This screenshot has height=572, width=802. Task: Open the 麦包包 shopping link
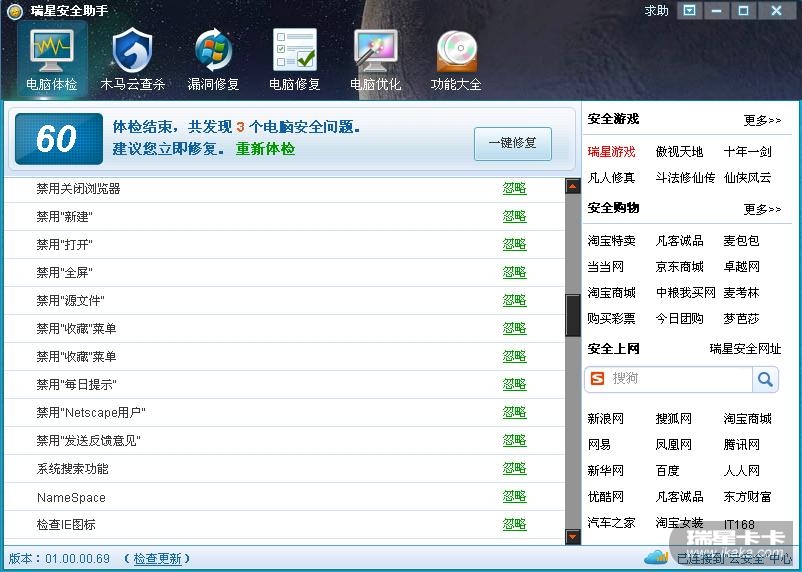tap(741, 241)
